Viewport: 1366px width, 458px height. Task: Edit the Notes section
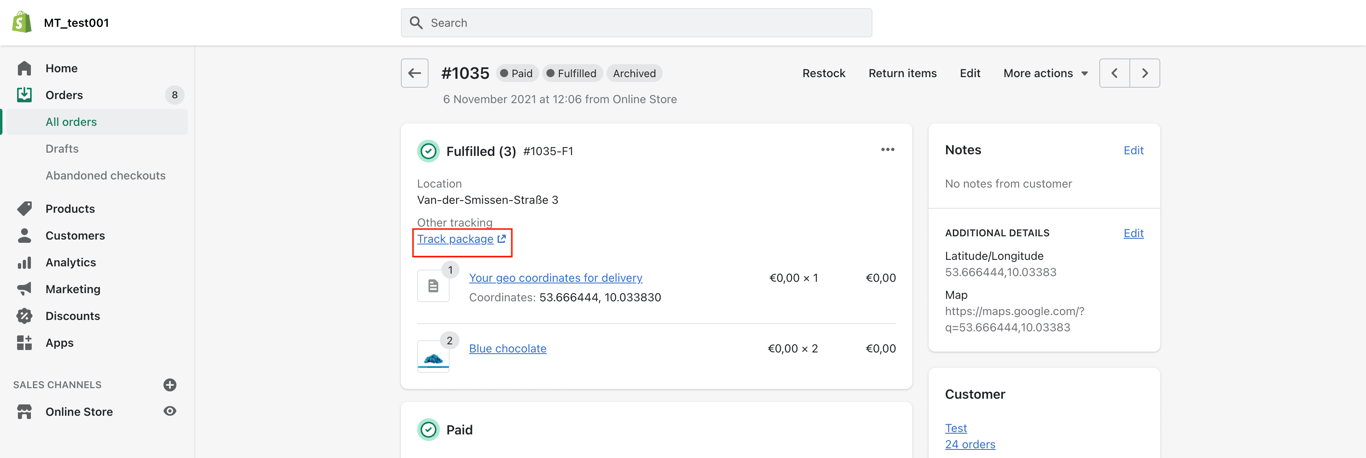pos(1133,150)
